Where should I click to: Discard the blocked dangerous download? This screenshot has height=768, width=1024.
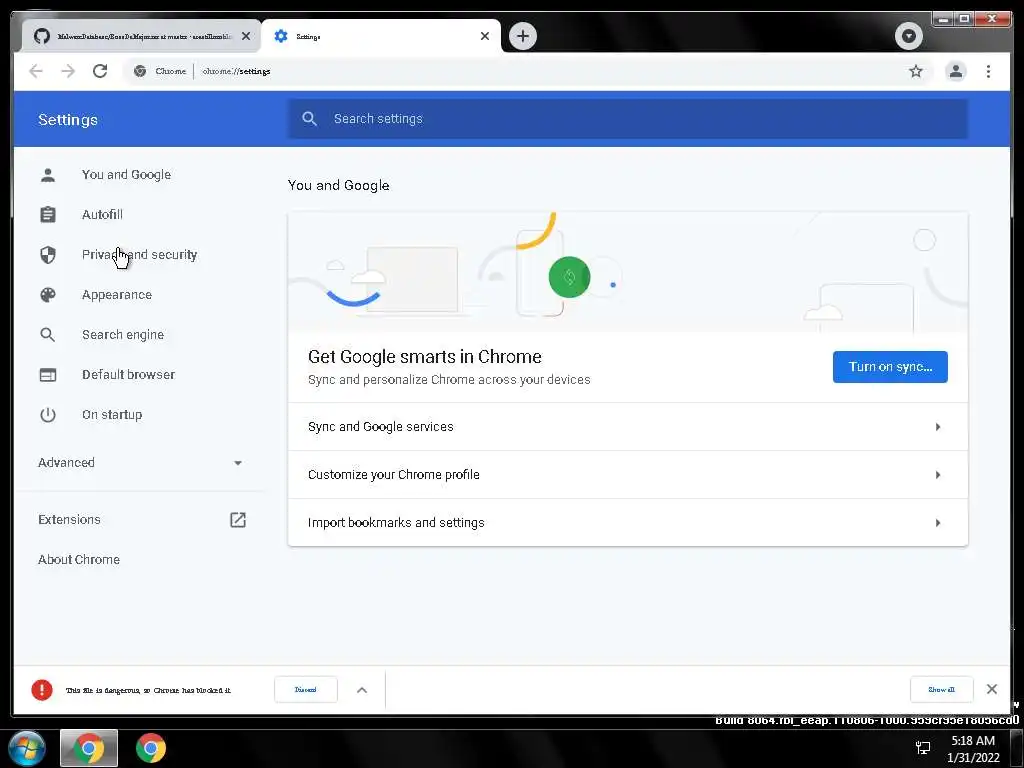pyautogui.click(x=306, y=690)
